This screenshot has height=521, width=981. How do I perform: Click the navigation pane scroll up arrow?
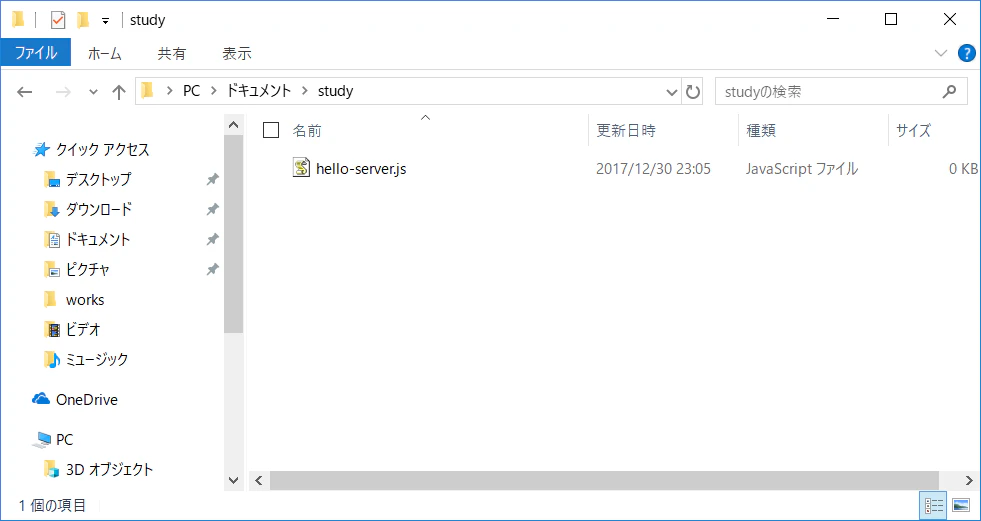233,124
